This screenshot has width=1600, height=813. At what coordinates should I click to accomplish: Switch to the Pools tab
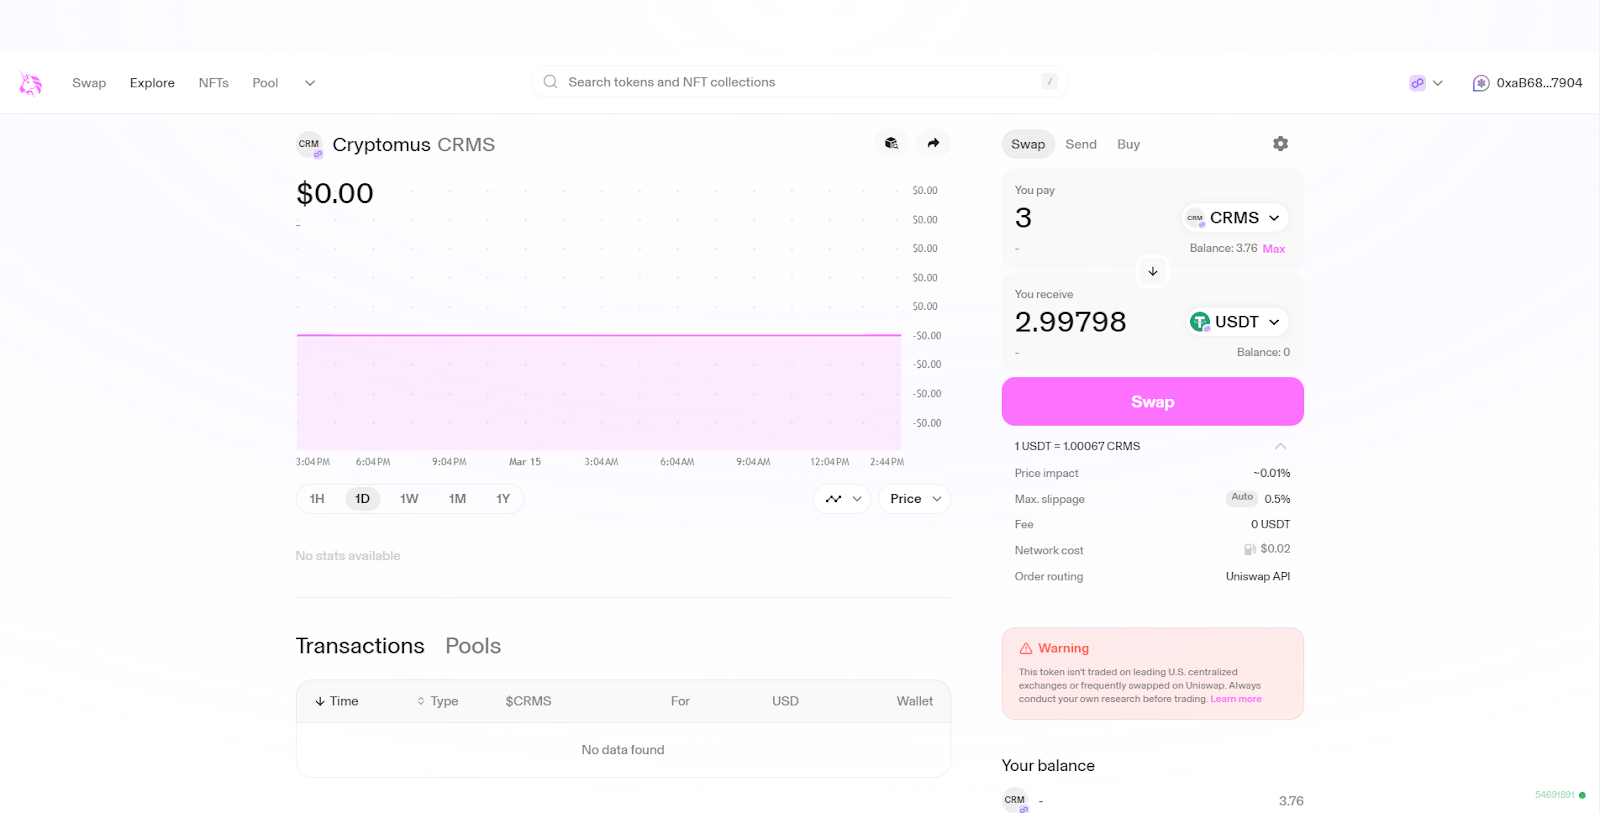tap(473, 646)
